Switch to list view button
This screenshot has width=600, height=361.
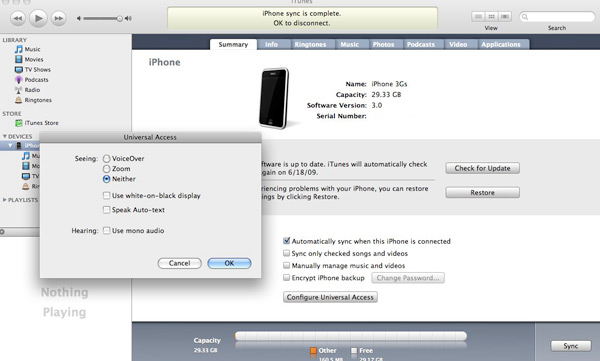pos(478,16)
